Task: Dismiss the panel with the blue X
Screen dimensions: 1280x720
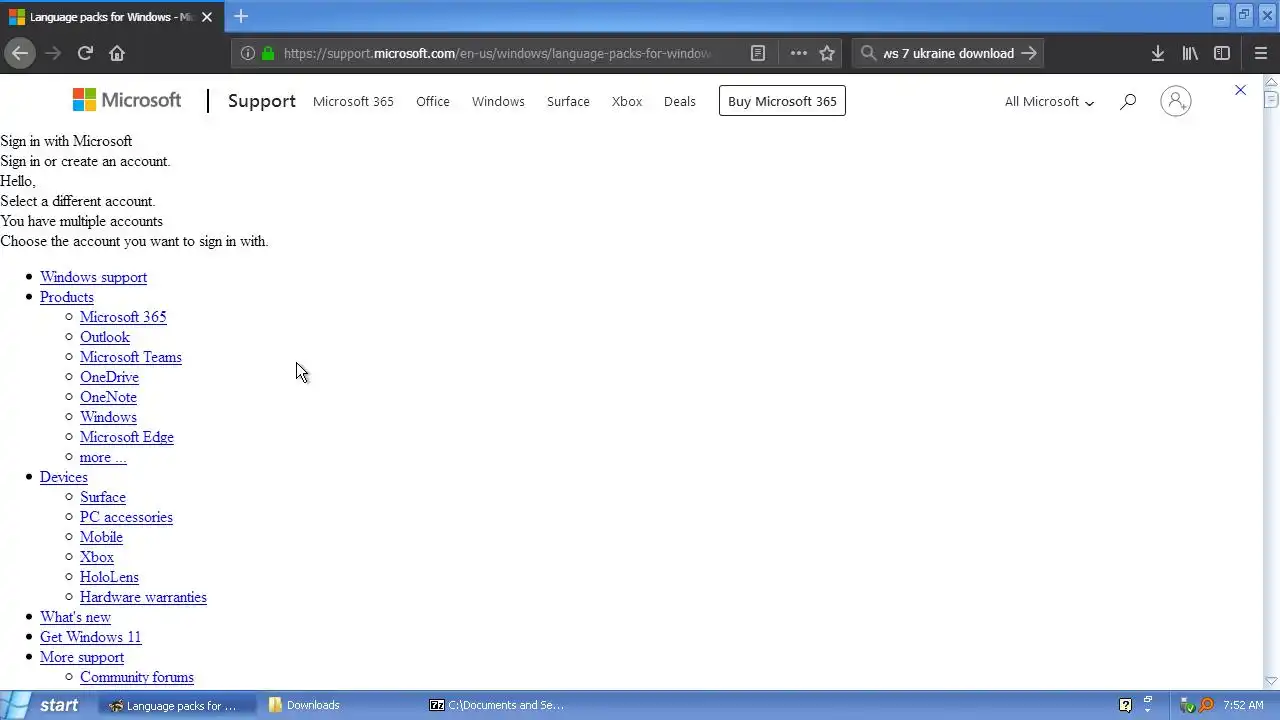Action: 1240,90
